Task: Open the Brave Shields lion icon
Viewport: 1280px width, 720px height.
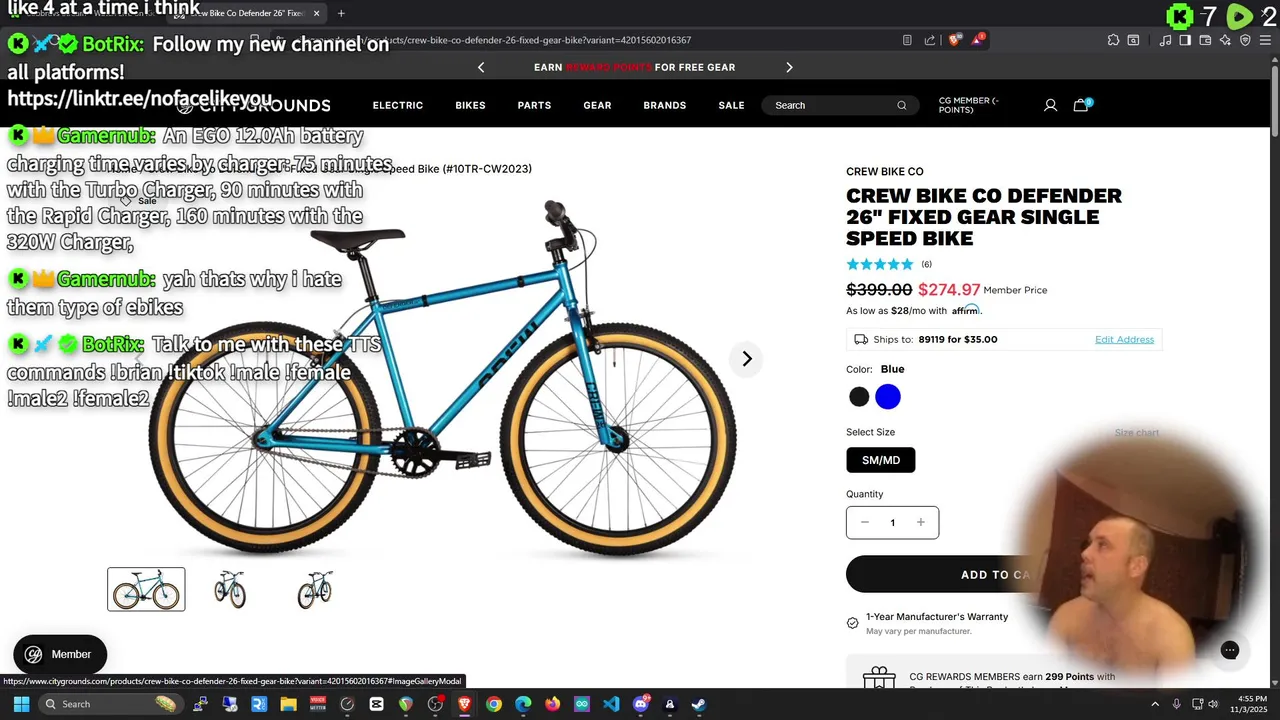Action: tap(955, 40)
